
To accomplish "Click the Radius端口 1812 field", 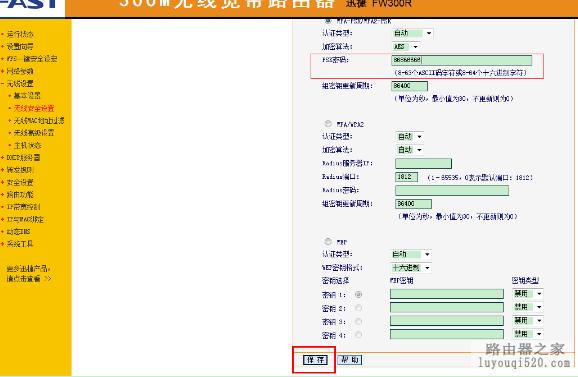I will point(406,177).
